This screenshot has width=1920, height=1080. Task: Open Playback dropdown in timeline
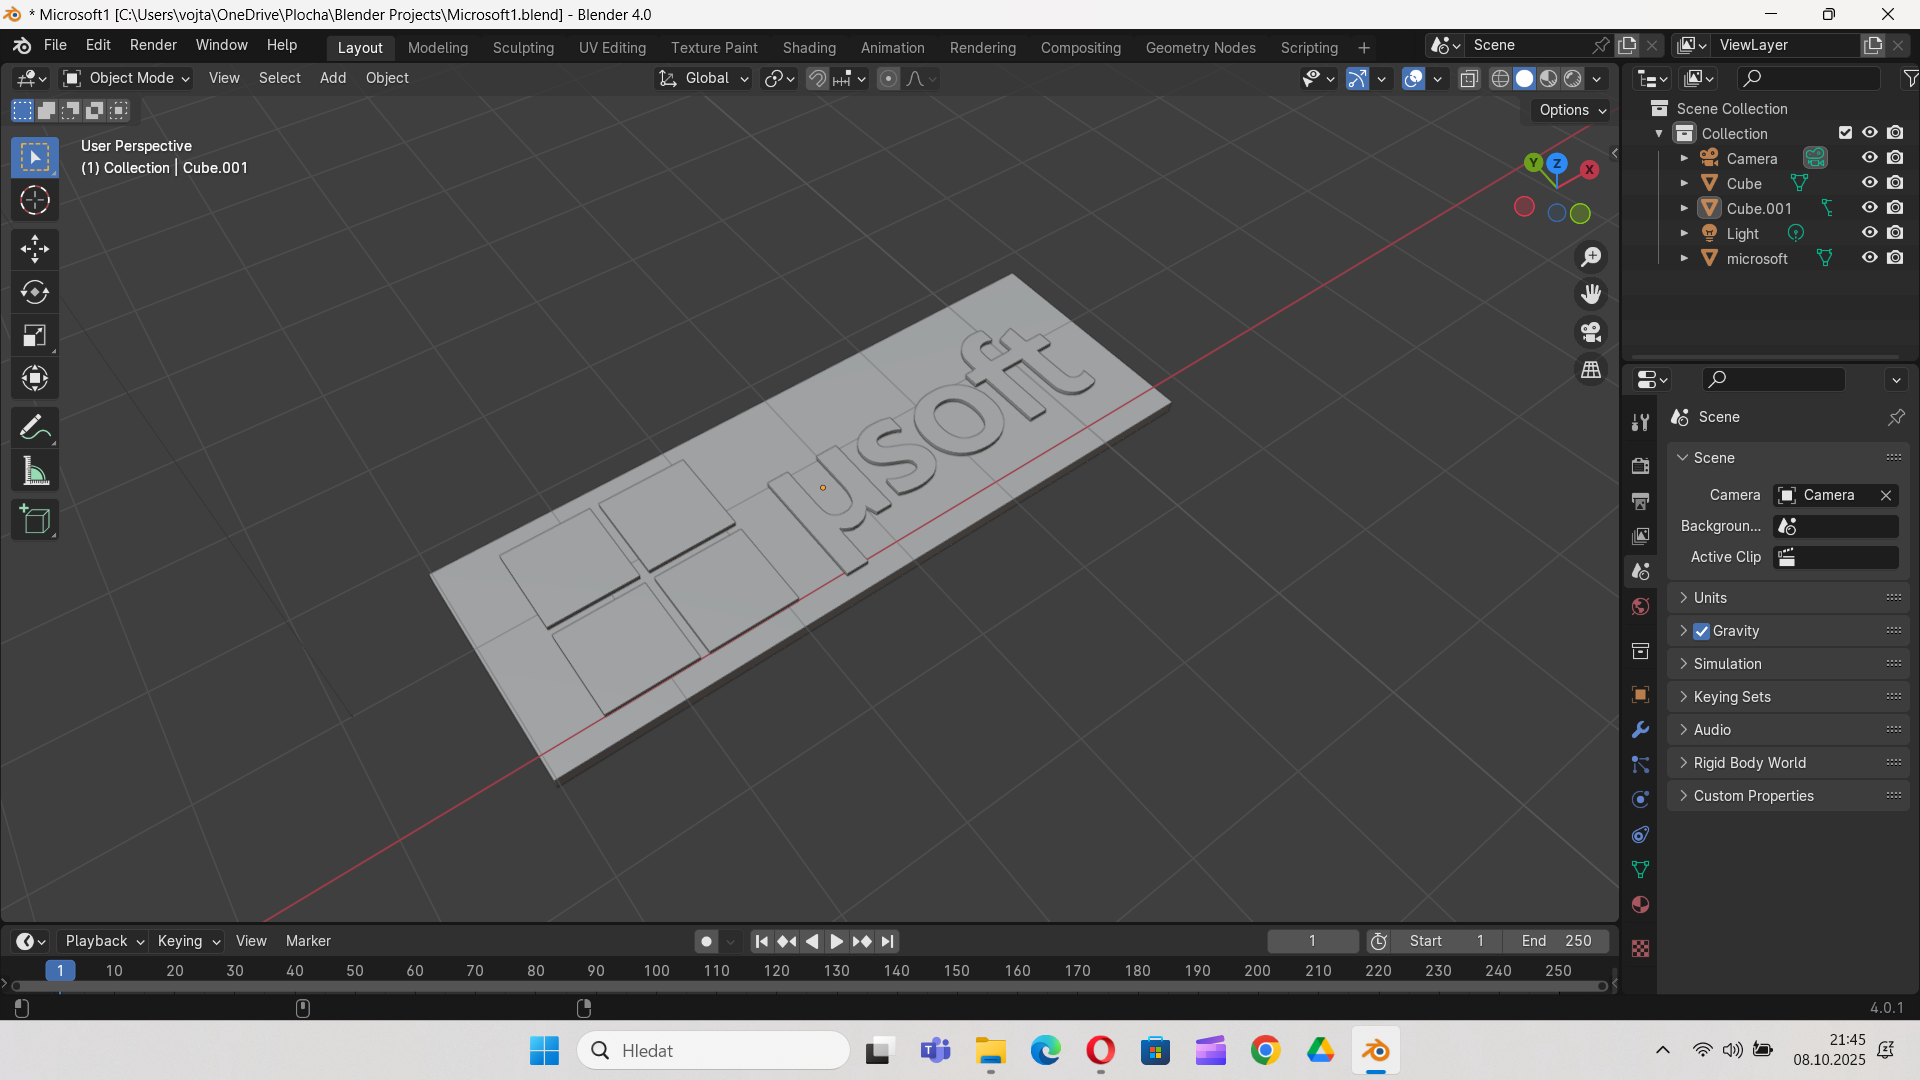coord(104,941)
